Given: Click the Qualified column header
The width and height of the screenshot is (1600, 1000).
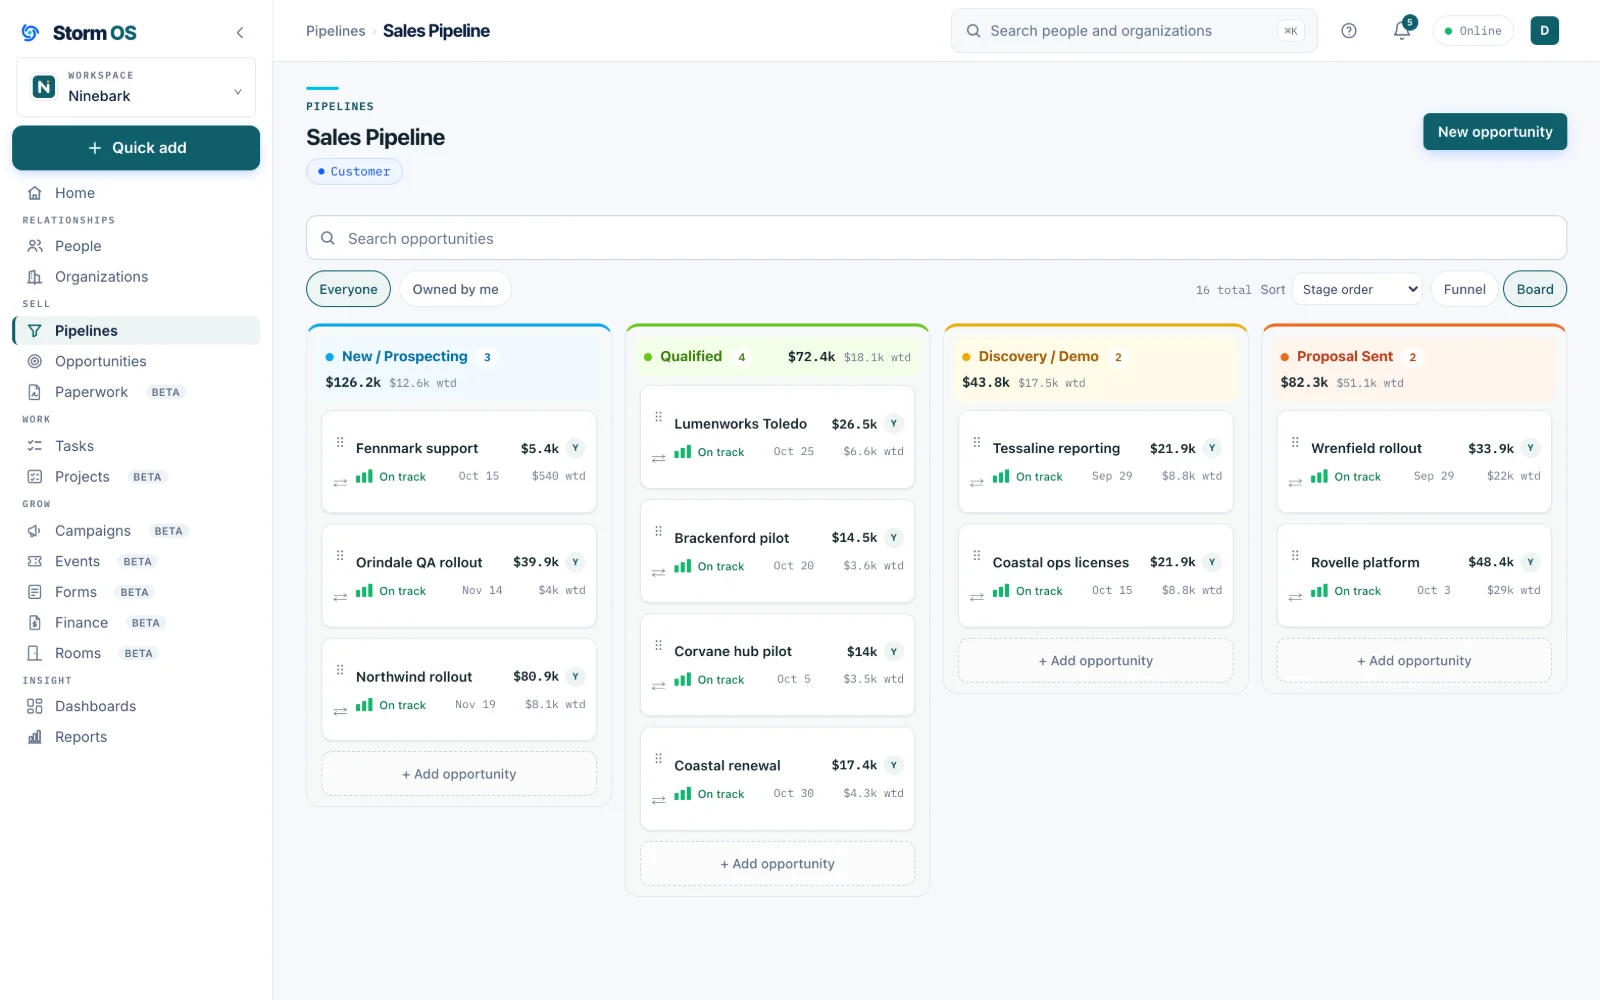Looking at the screenshot, I should pyautogui.click(x=777, y=357).
